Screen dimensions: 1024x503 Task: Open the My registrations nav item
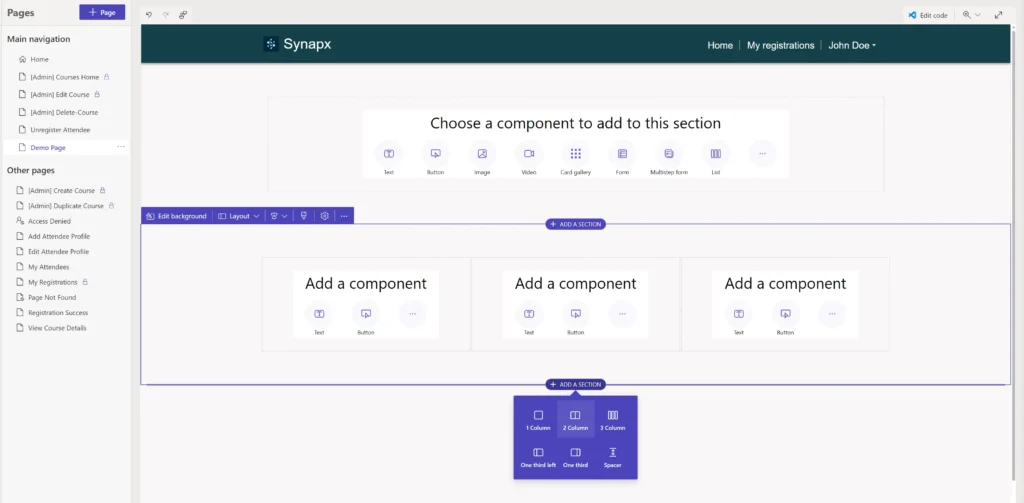[780, 45]
